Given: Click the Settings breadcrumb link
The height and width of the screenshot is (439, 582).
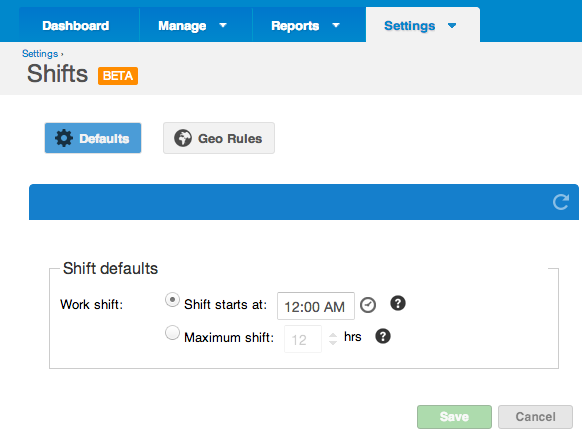Looking at the screenshot, I should pyautogui.click(x=40, y=54).
